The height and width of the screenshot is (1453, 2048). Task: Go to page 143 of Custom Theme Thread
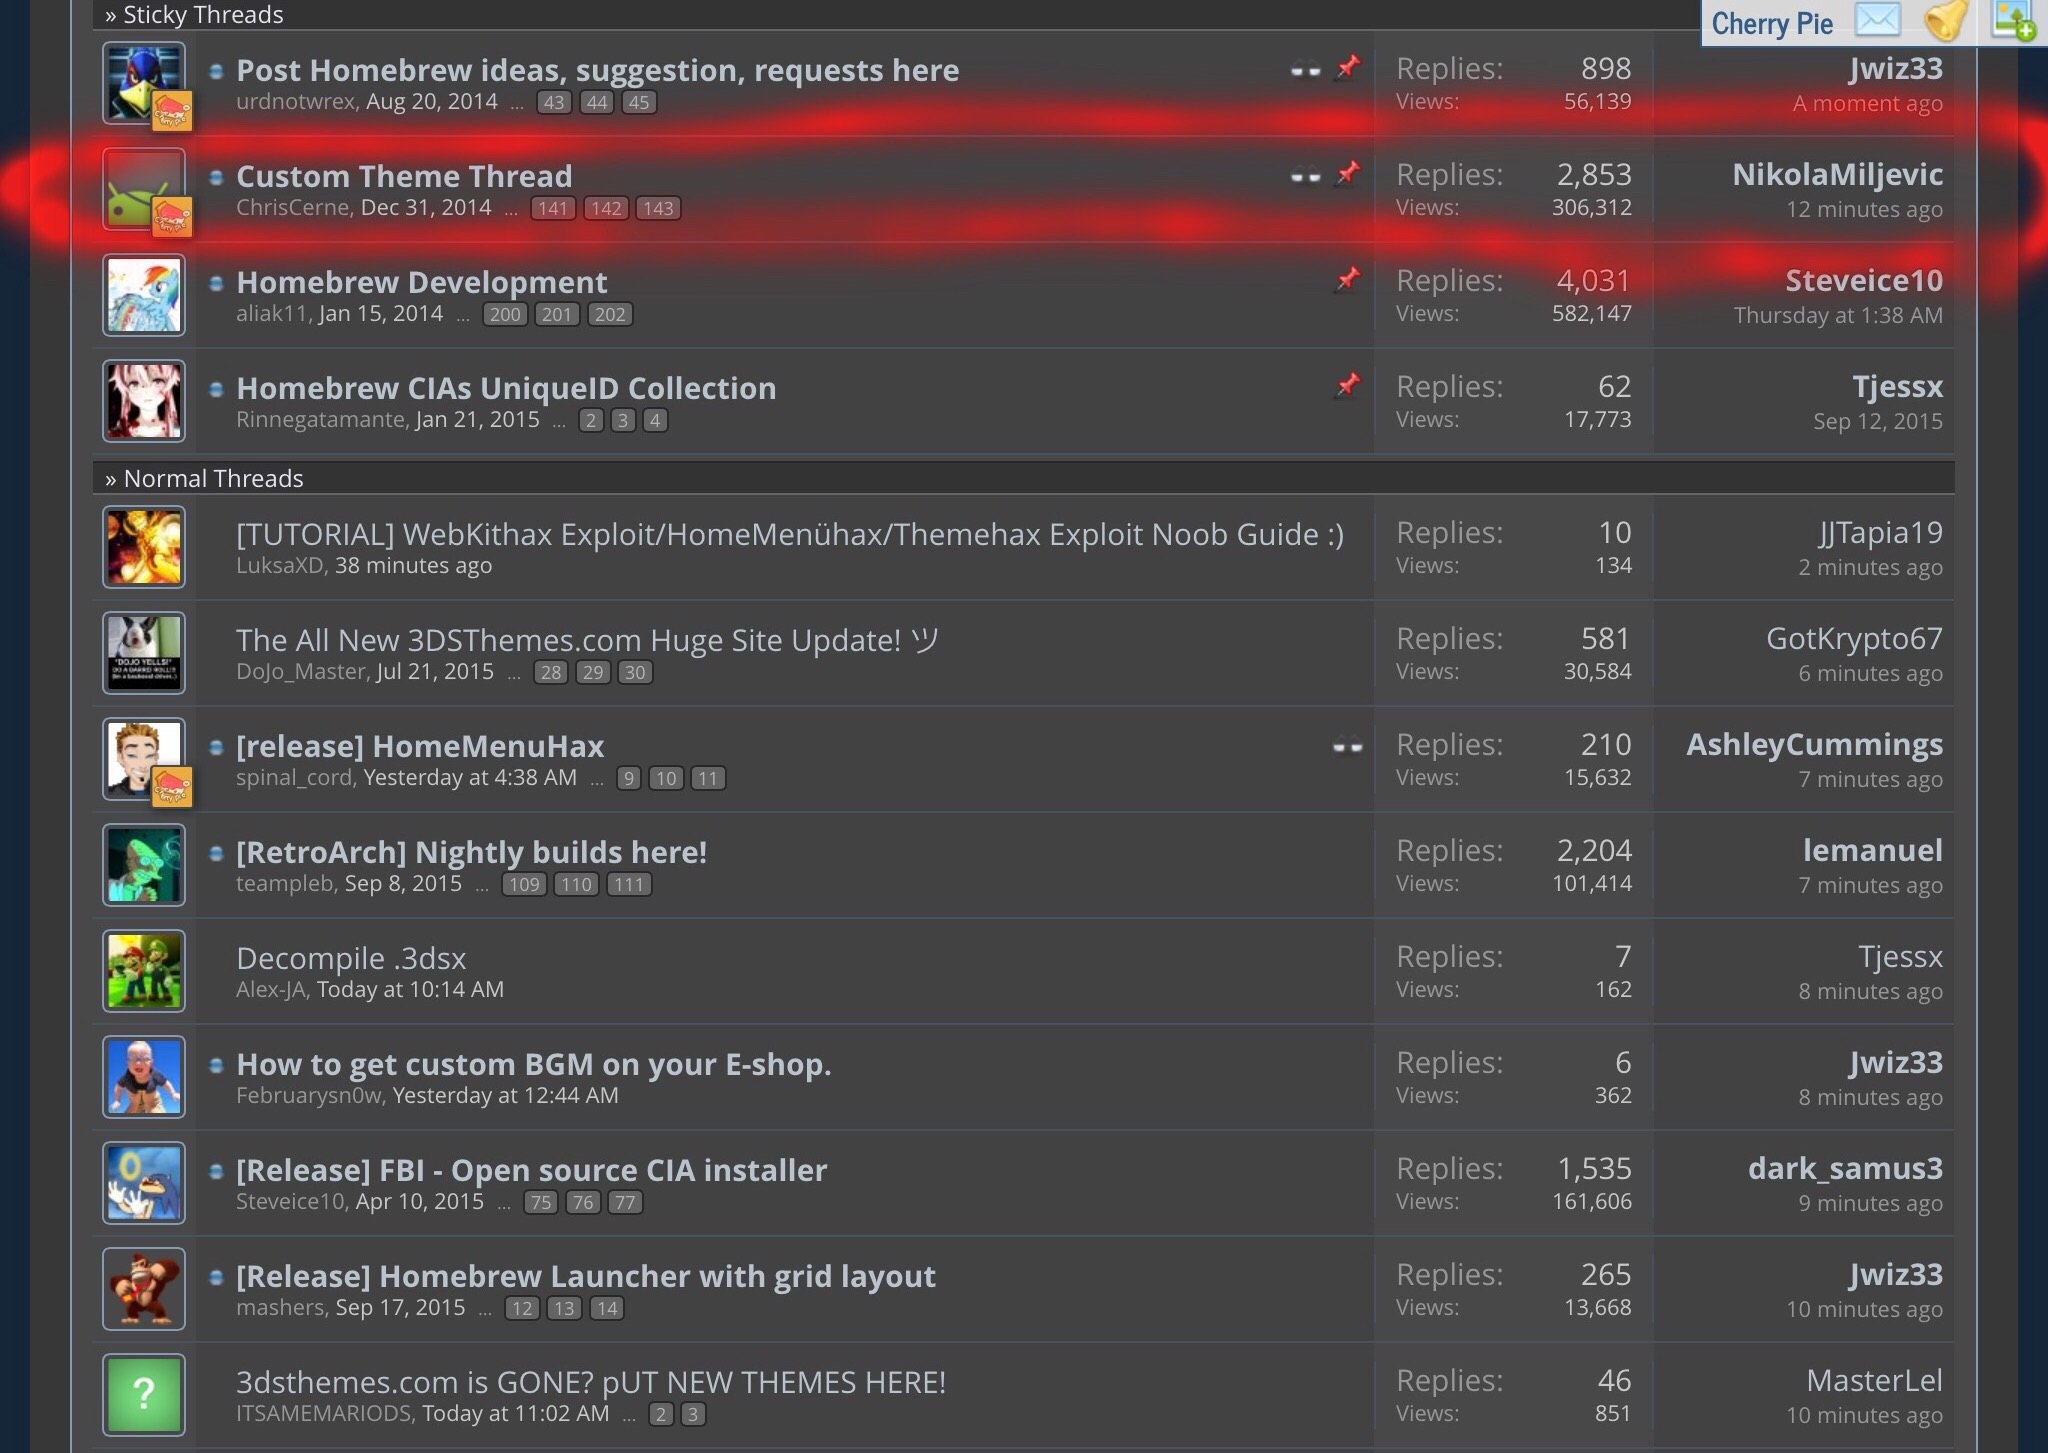coord(657,208)
